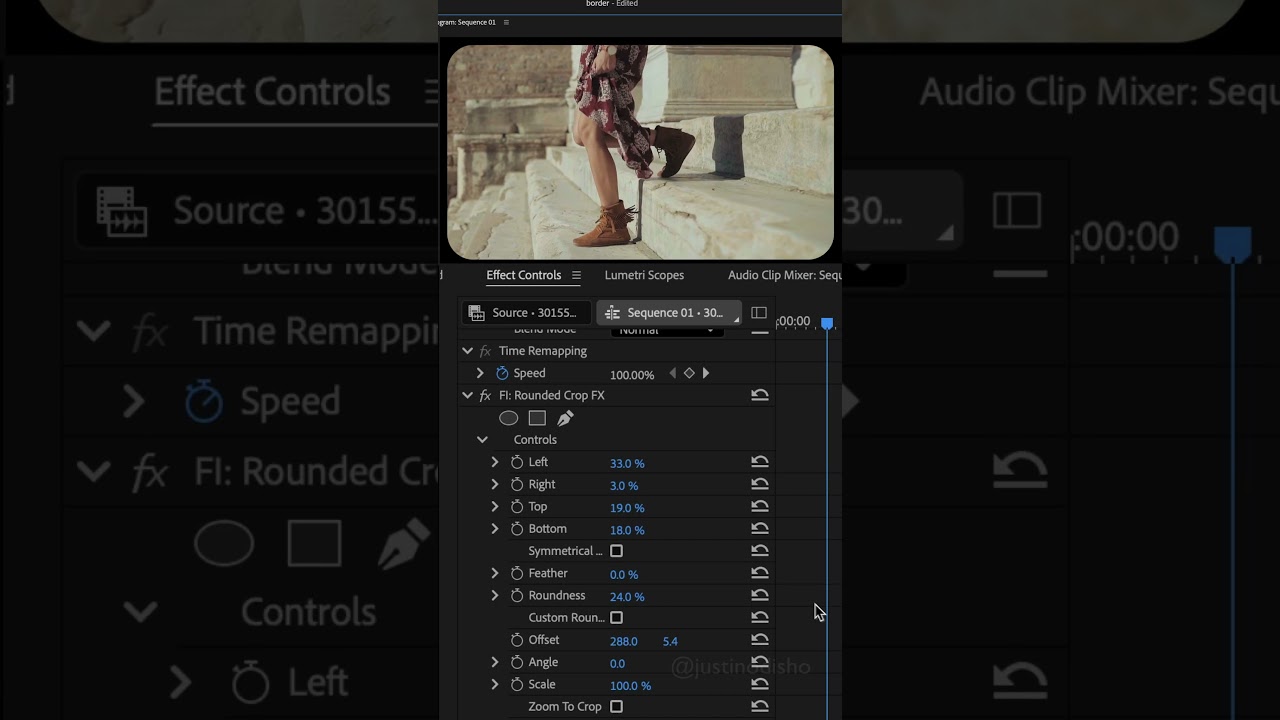Expand the Left property
This screenshot has height=720, width=1280.
494,462
